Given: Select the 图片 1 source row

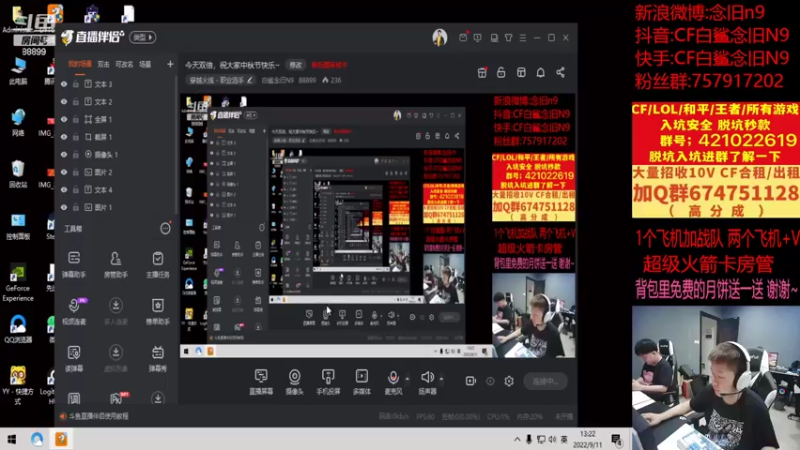Looking at the screenshot, I should pyautogui.click(x=115, y=207).
